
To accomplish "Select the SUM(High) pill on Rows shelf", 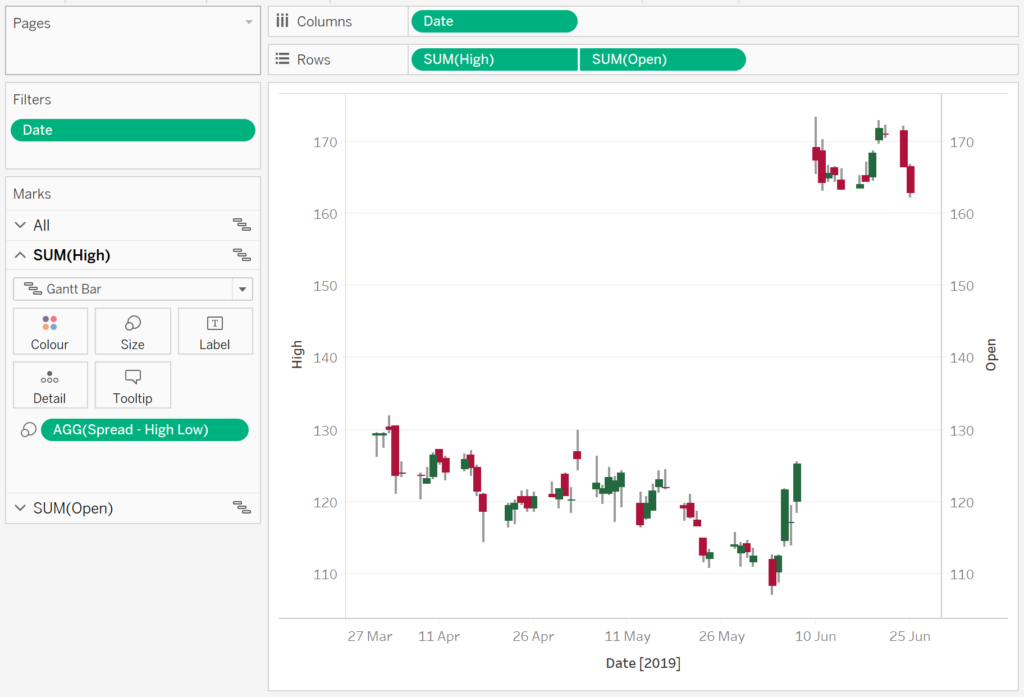I will (494, 59).
